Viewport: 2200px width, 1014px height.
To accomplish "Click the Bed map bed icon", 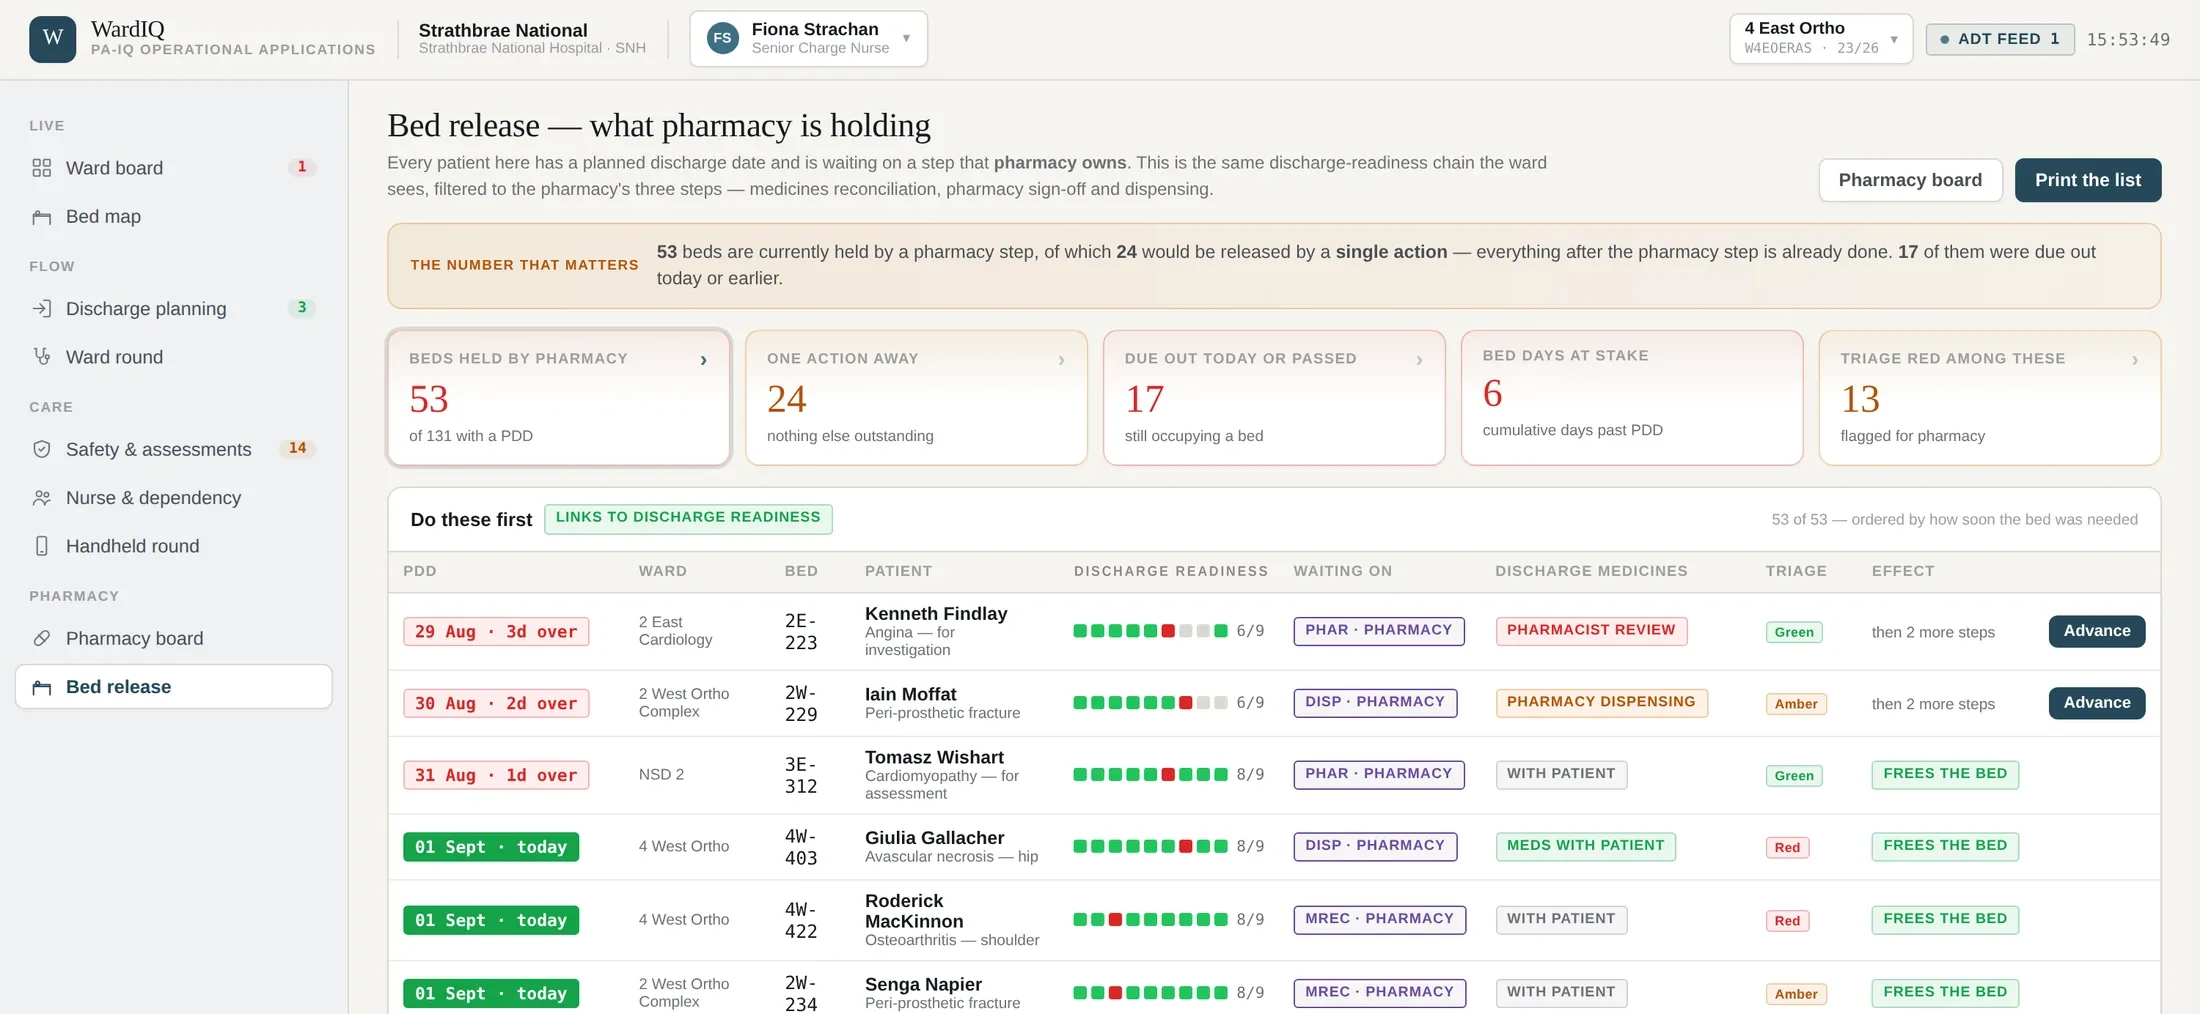I will point(41,217).
